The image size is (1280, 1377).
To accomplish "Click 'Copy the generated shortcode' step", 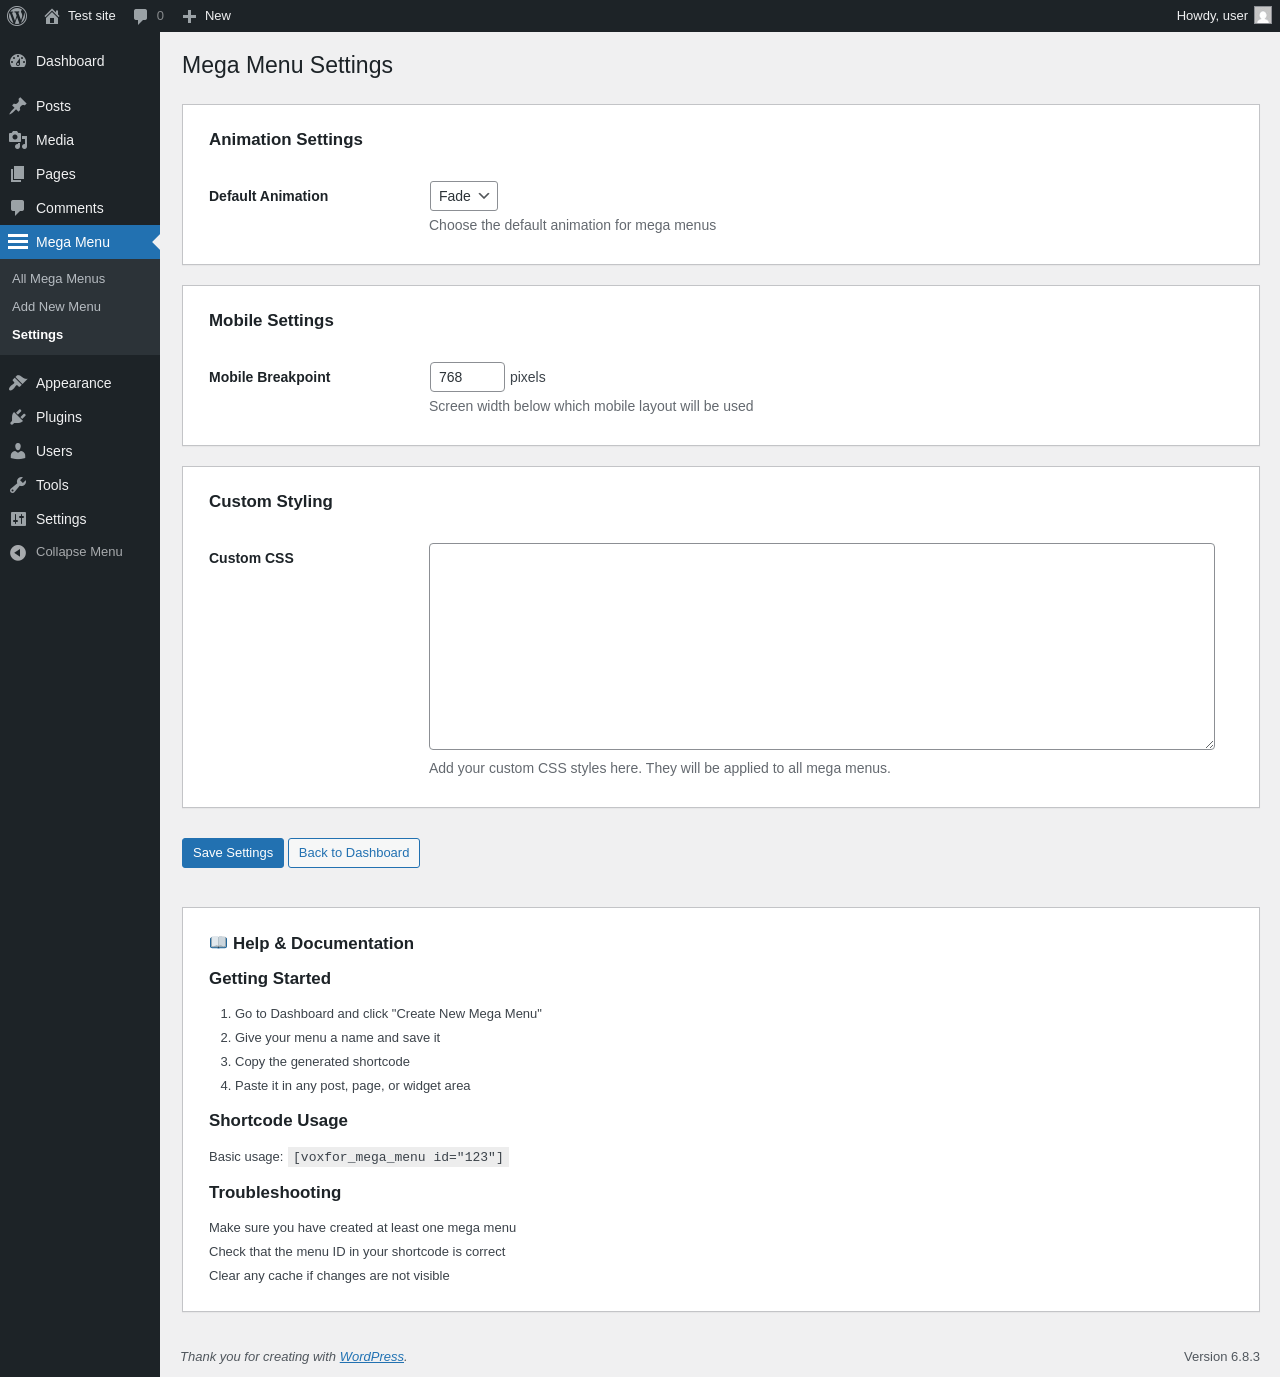I will point(322,1062).
